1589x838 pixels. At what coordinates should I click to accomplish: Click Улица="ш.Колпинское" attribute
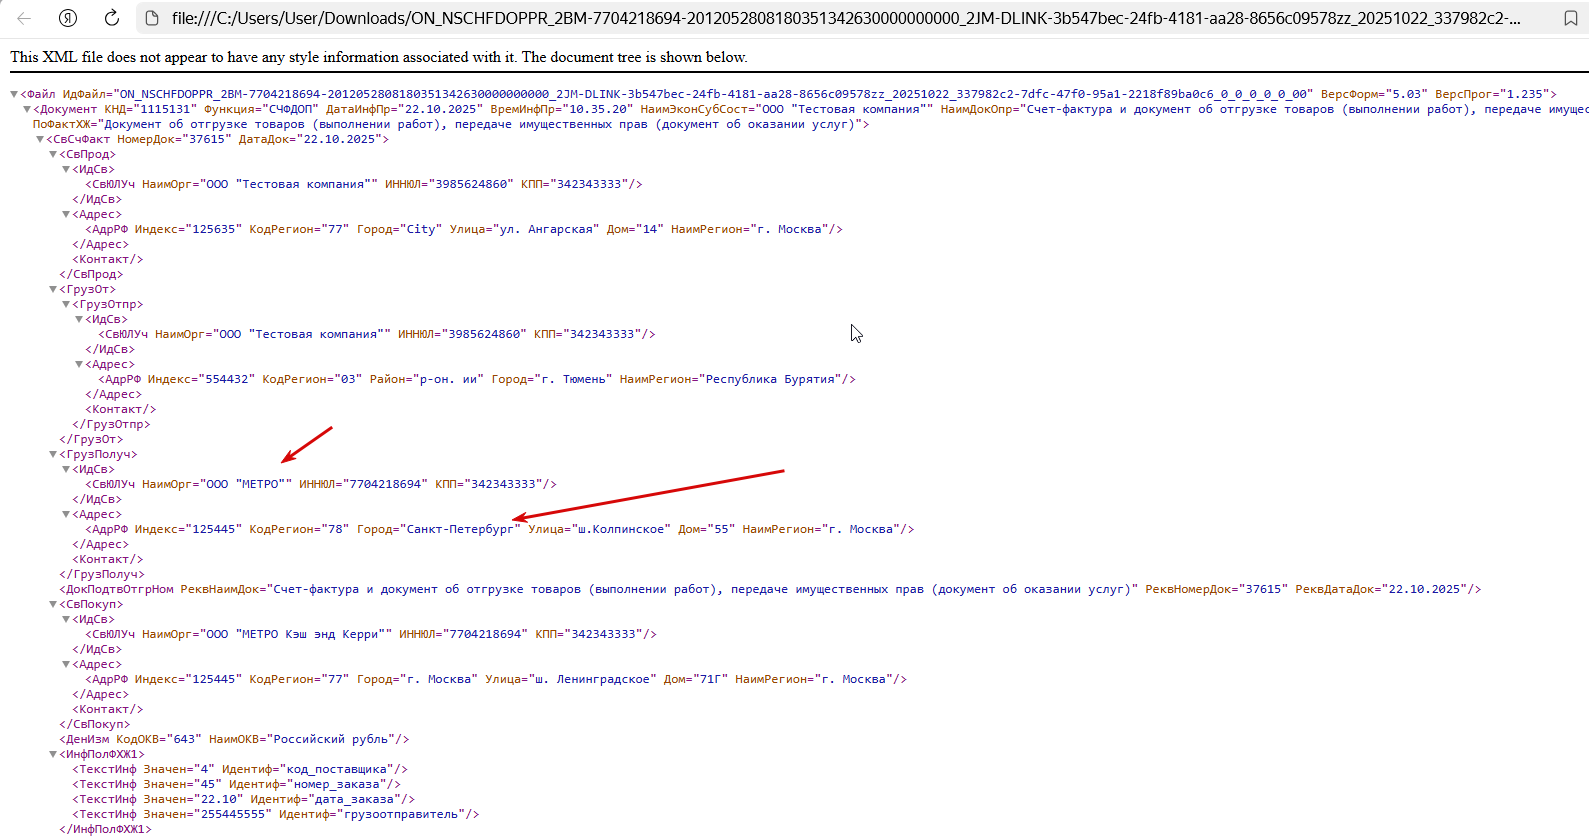(599, 529)
